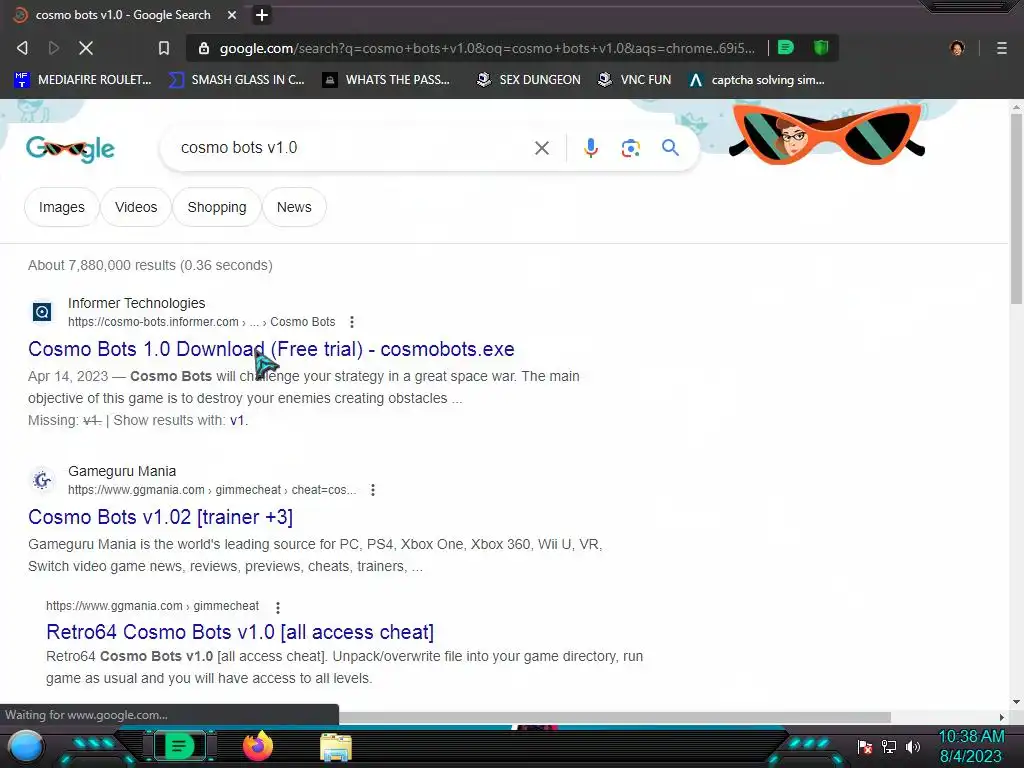Click the vertical scrollbar down arrow
This screenshot has height=768, width=1024.
[1016, 702]
